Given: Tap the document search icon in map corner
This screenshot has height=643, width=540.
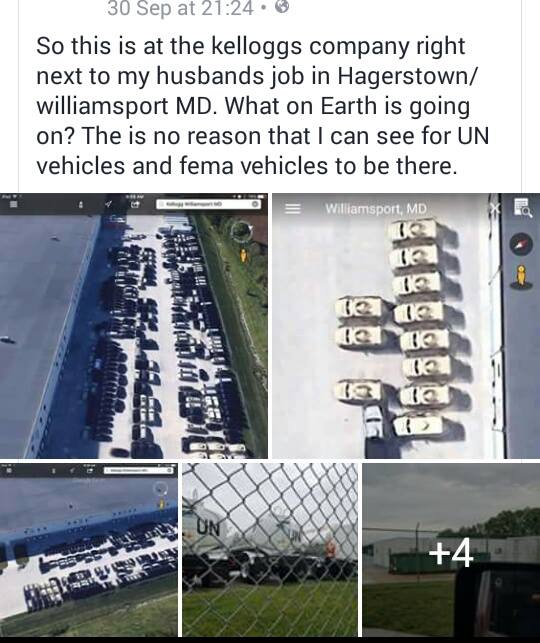Looking at the screenshot, I should tap(522, 207).
